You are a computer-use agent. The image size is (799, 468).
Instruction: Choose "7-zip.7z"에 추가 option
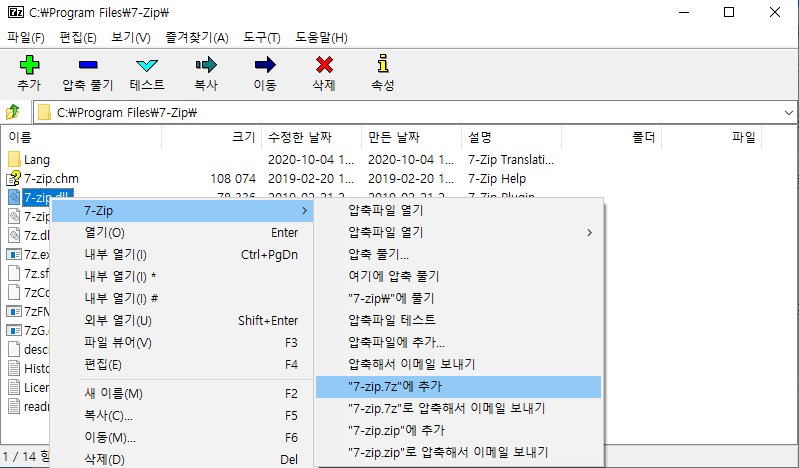(459, 386)
